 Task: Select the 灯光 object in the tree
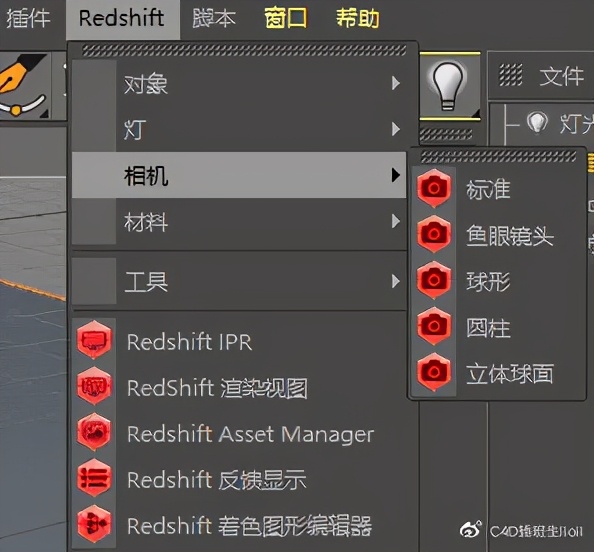click(x=577, y=123)
